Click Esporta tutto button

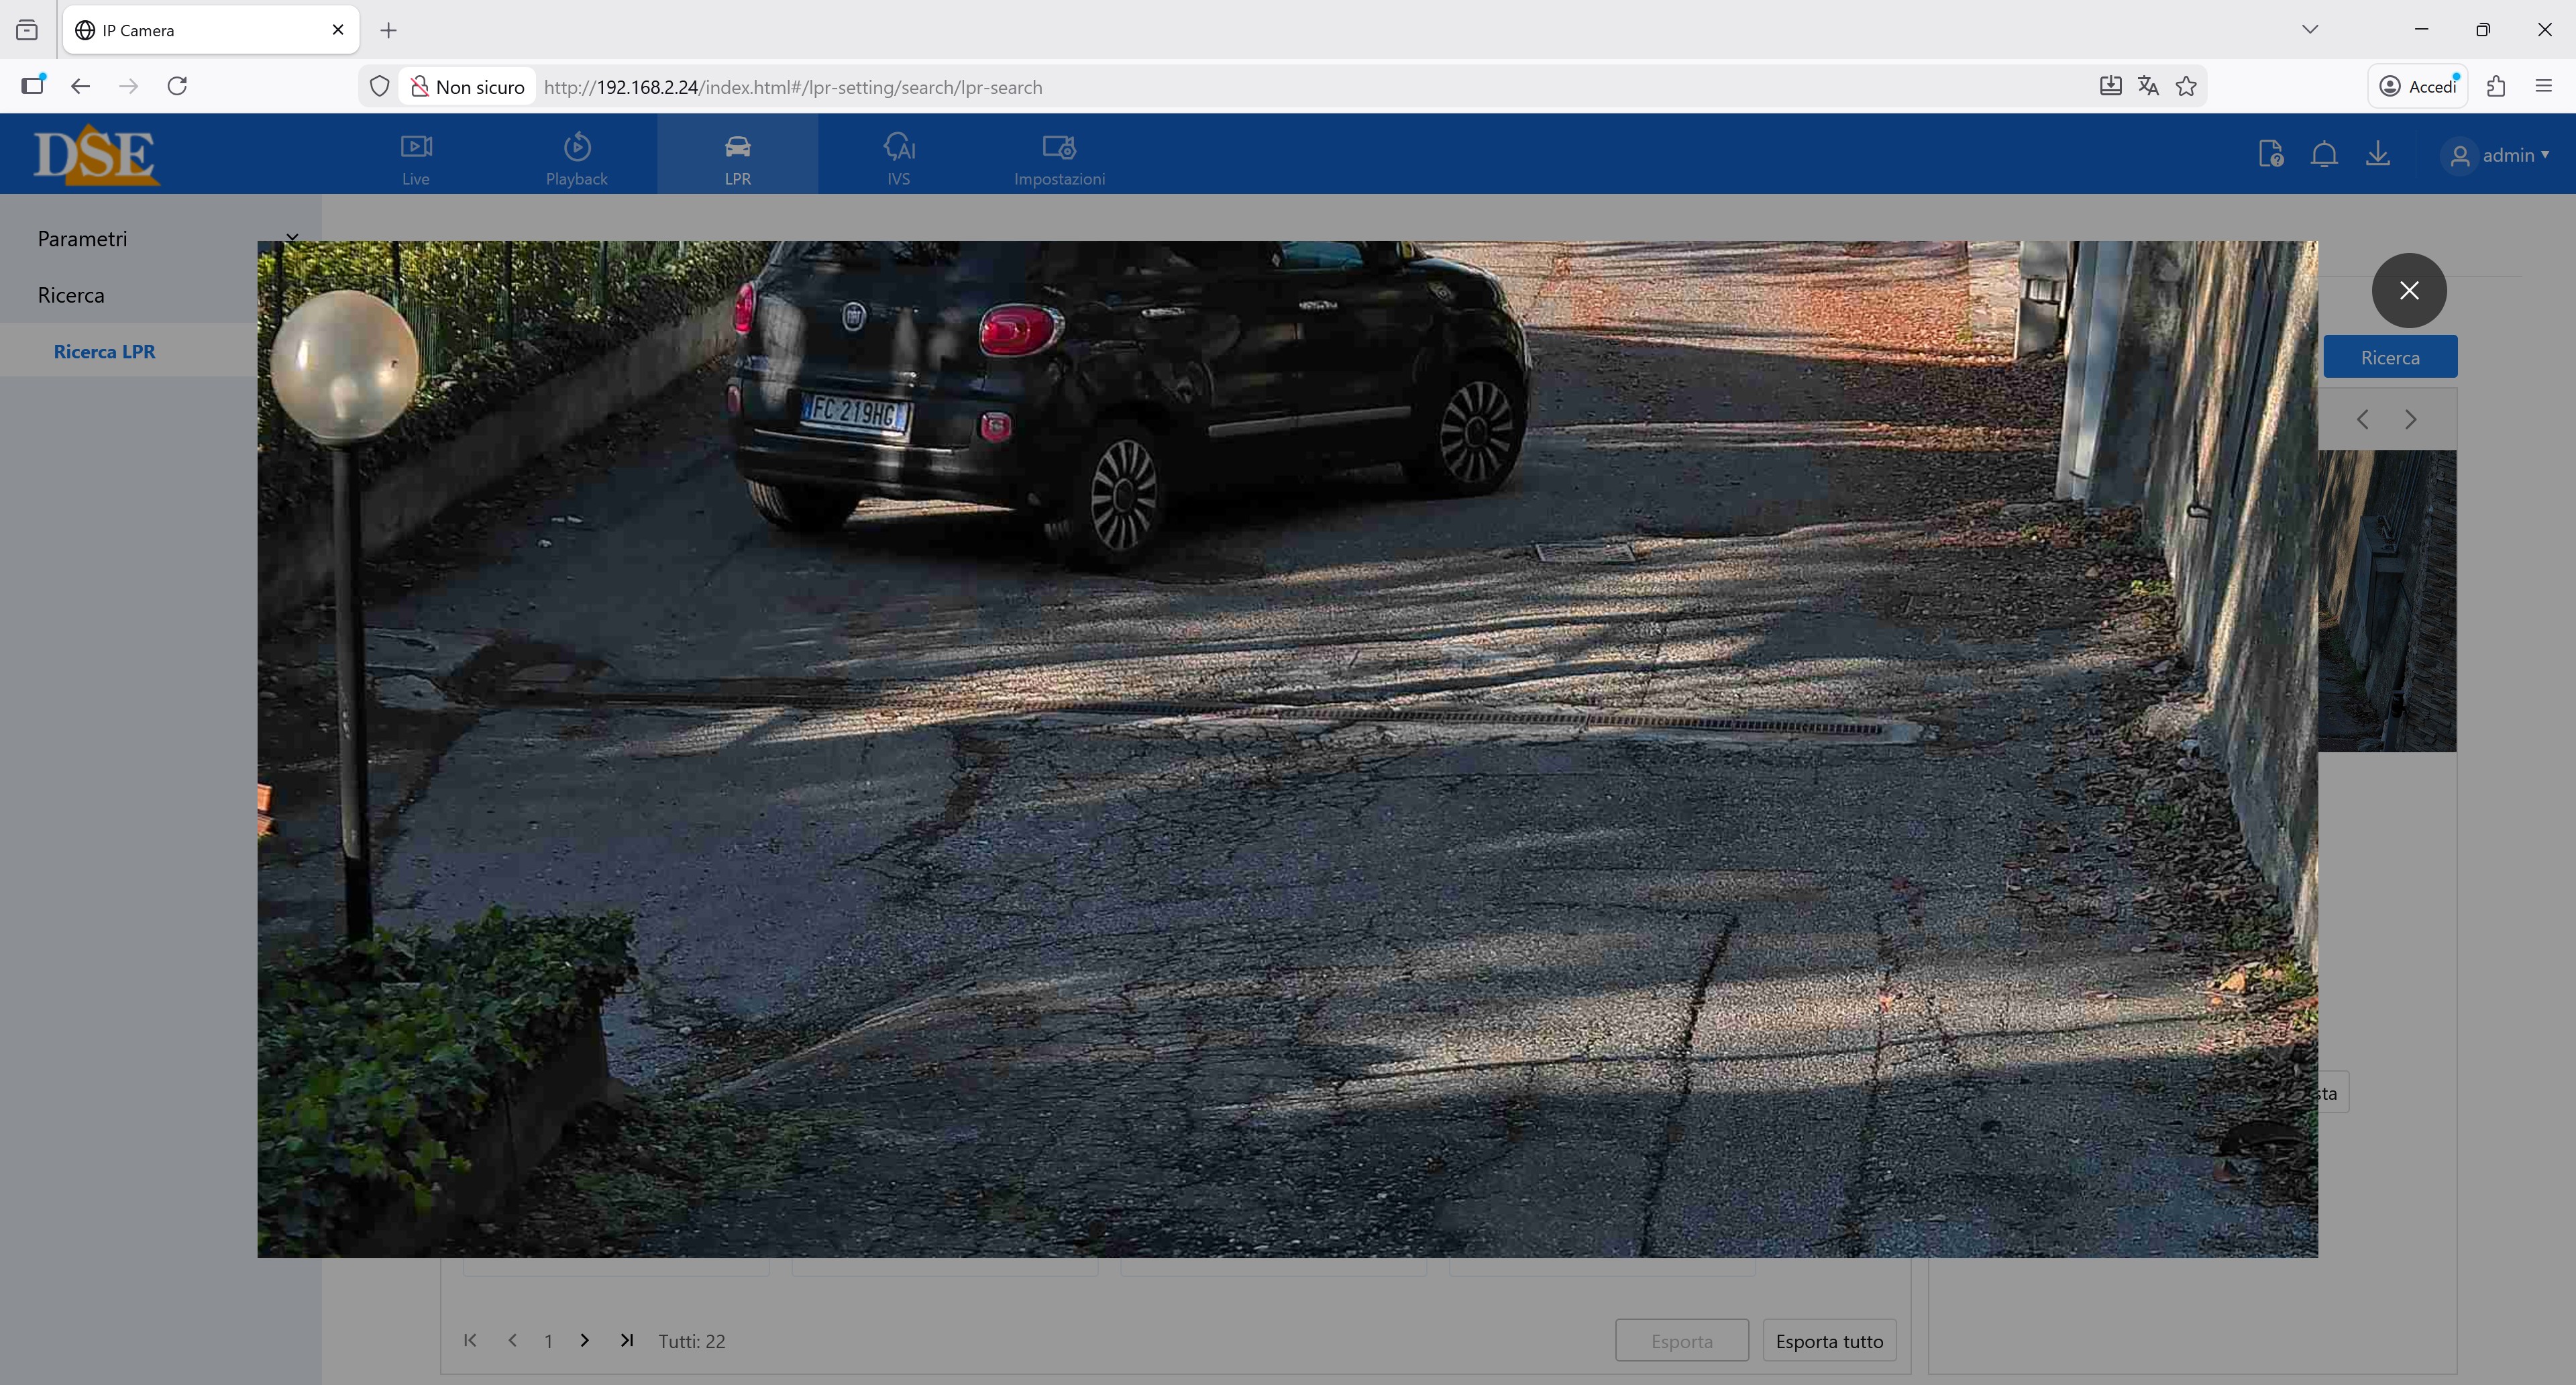pyautogui.click(x=1828, y=1341)
